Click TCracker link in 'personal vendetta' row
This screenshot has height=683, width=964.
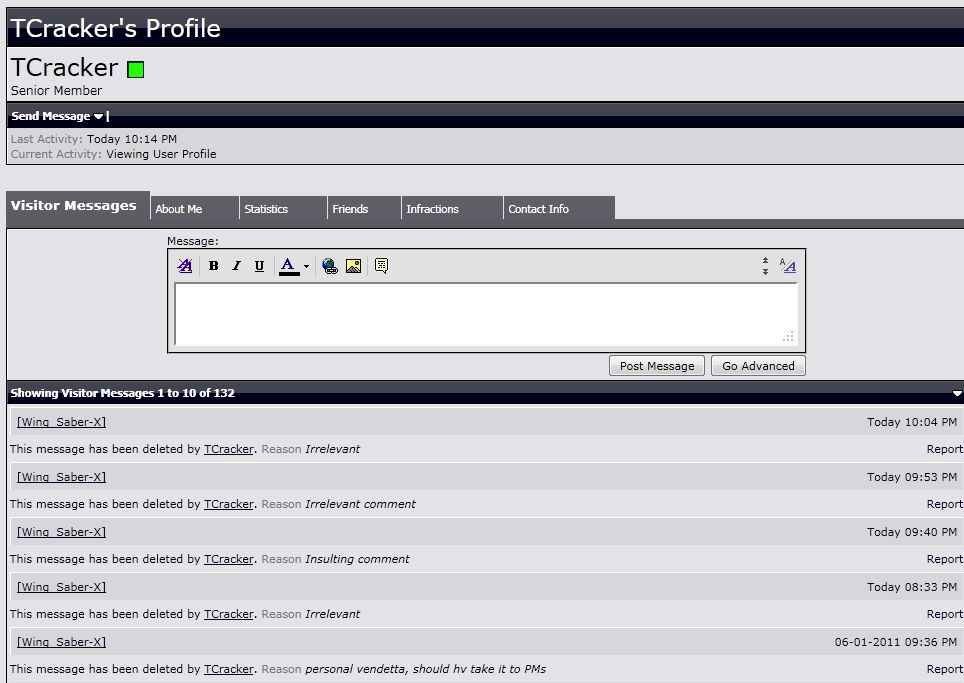(229, 669)
